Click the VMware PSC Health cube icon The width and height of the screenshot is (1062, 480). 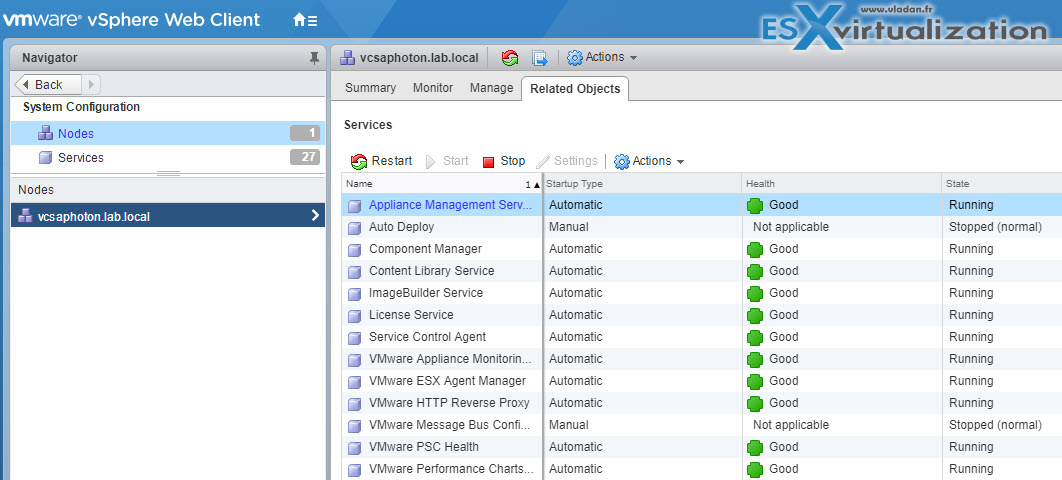tap(354, 448)
